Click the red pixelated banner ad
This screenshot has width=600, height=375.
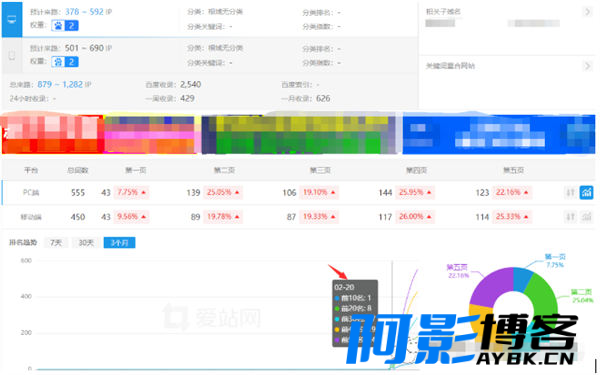(52, 134)
